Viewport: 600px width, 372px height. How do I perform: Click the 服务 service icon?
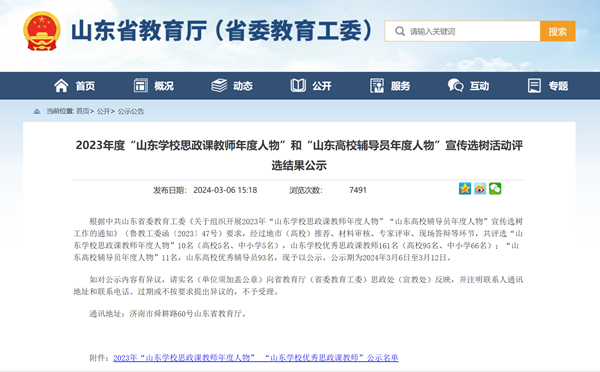[x=377, y=85]
